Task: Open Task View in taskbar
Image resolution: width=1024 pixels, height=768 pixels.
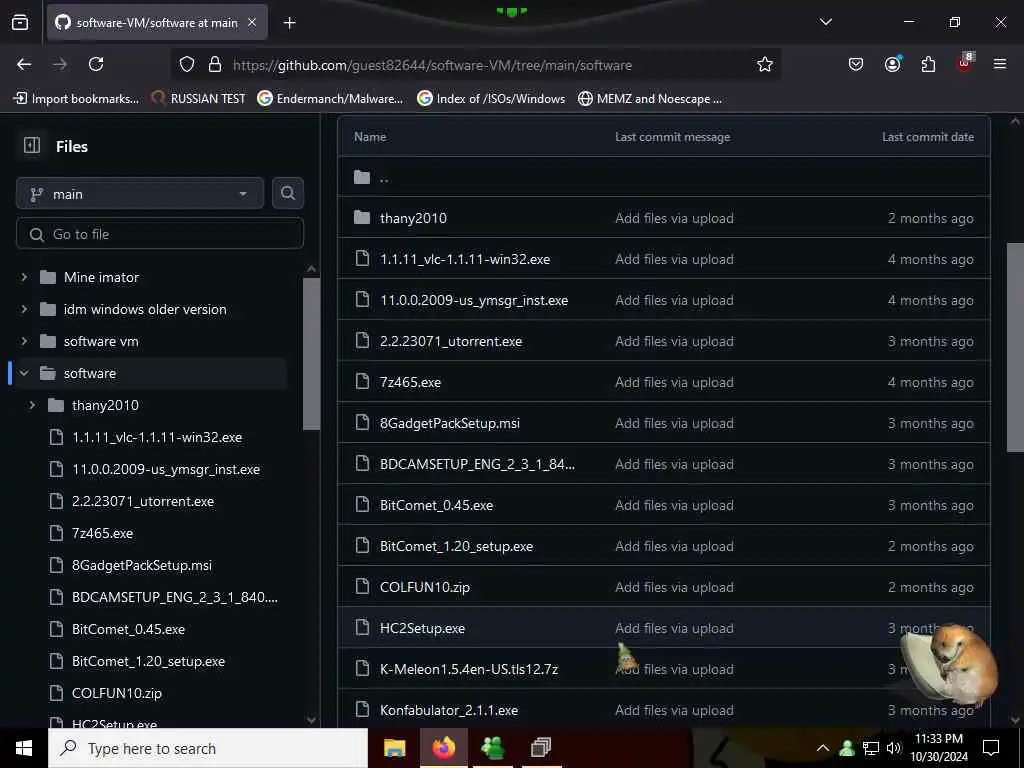Action: coord(541,748)
